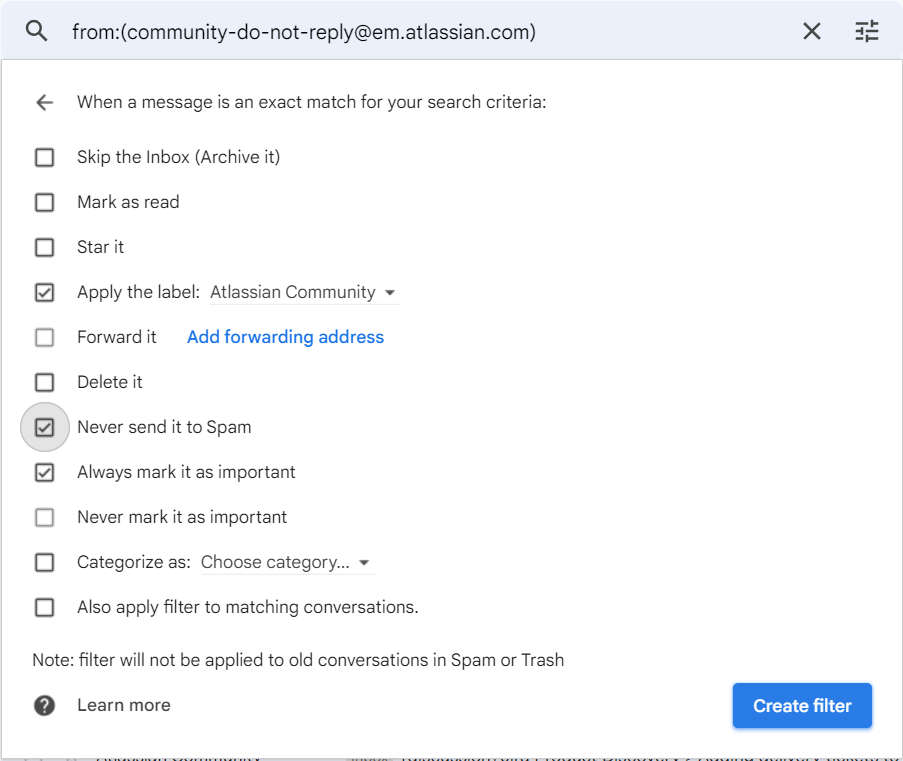Check the Mark as read option
Screen dimensions: 903x761
click(44, 202)
